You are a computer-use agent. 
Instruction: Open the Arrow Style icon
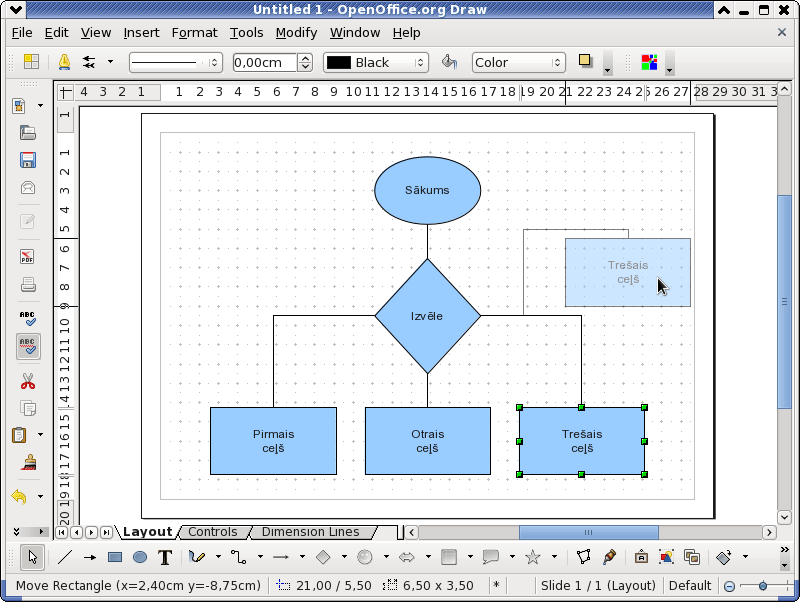[x=89, y=62]
